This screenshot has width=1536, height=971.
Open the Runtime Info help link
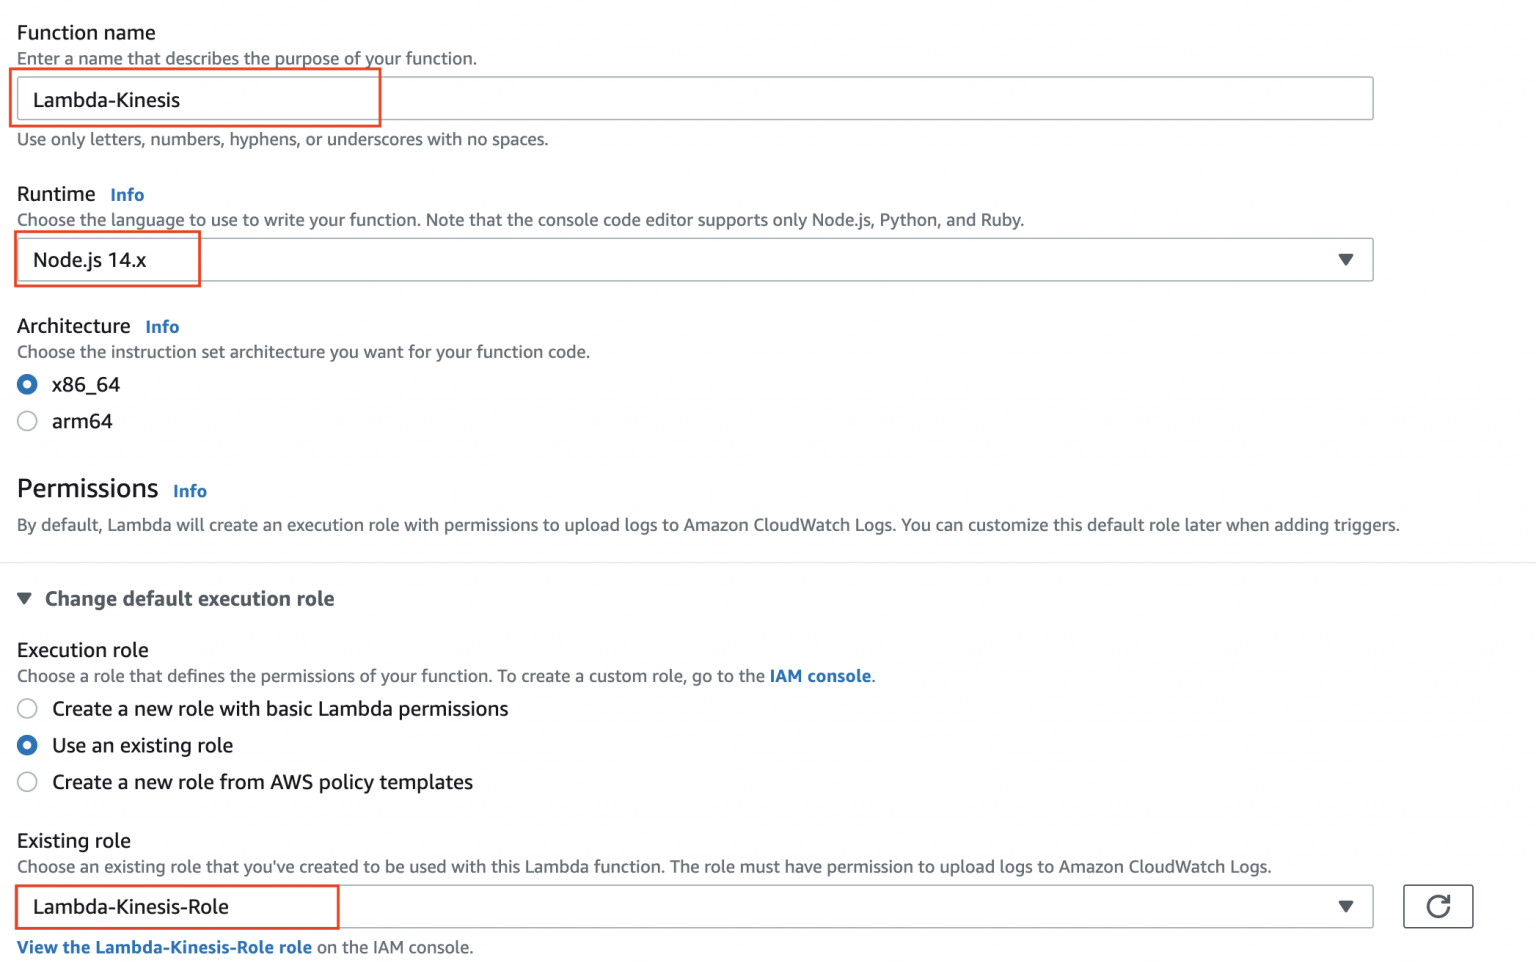point(127,194)
